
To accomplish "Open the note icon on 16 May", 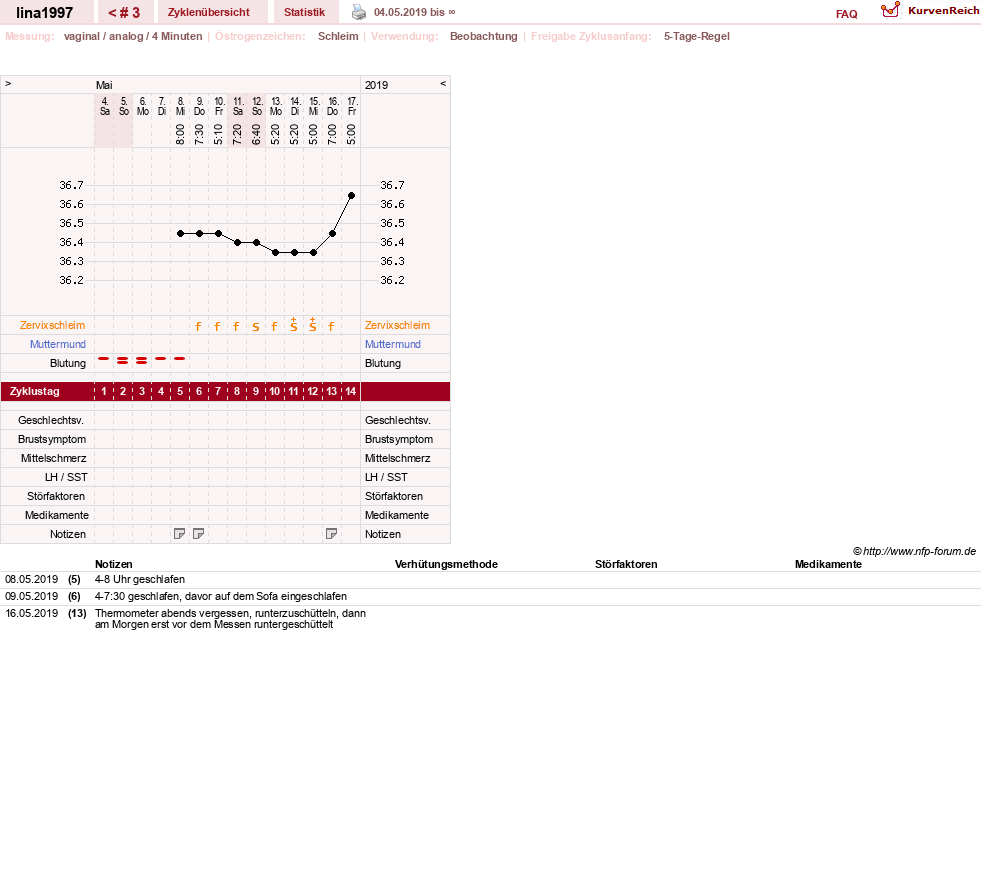I will point(332,534).
